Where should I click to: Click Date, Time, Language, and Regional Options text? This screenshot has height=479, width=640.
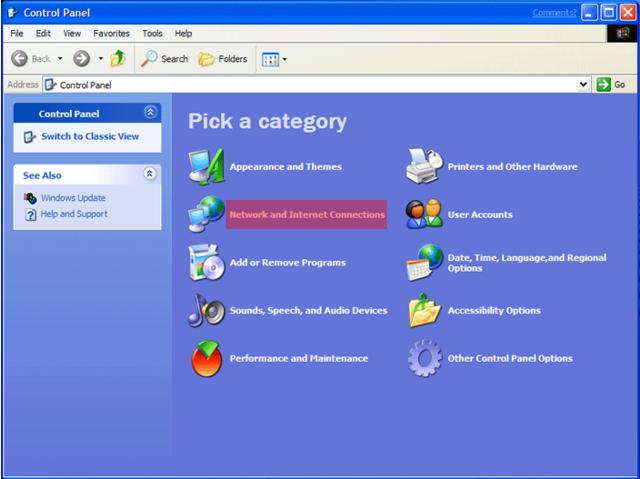(527, 263)
